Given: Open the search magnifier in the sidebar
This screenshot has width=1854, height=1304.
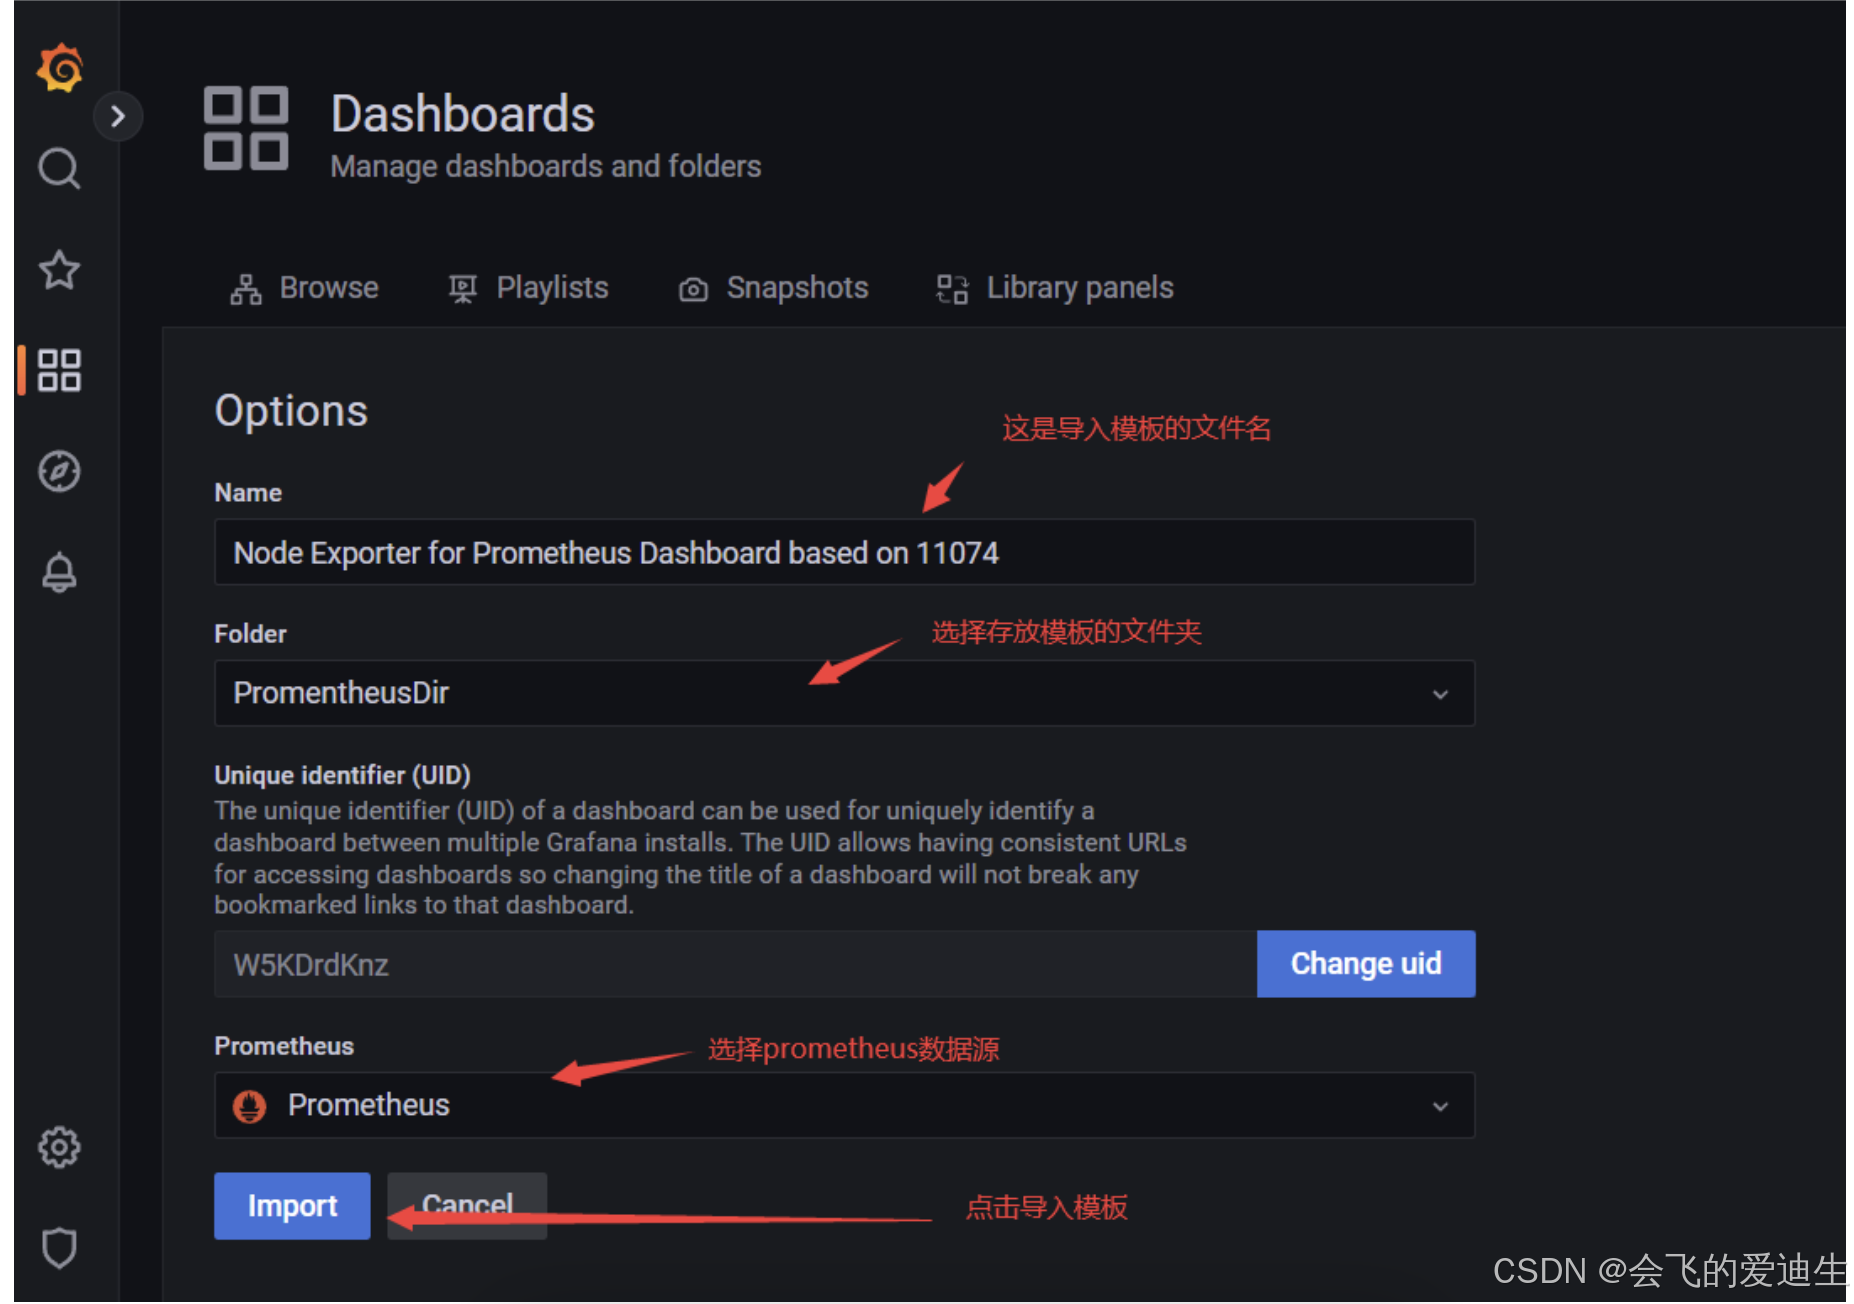Looking at the screenshot, I should coord(59,168).
